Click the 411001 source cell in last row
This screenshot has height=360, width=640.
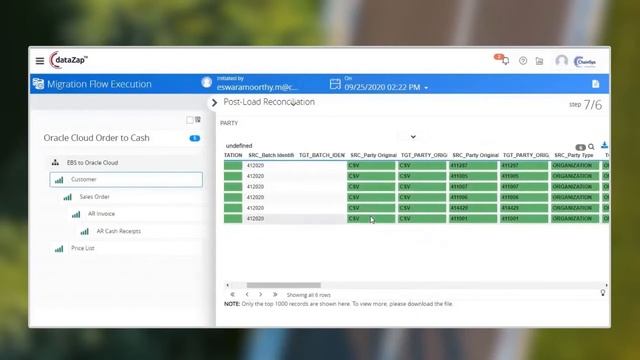tap(473, 218)
